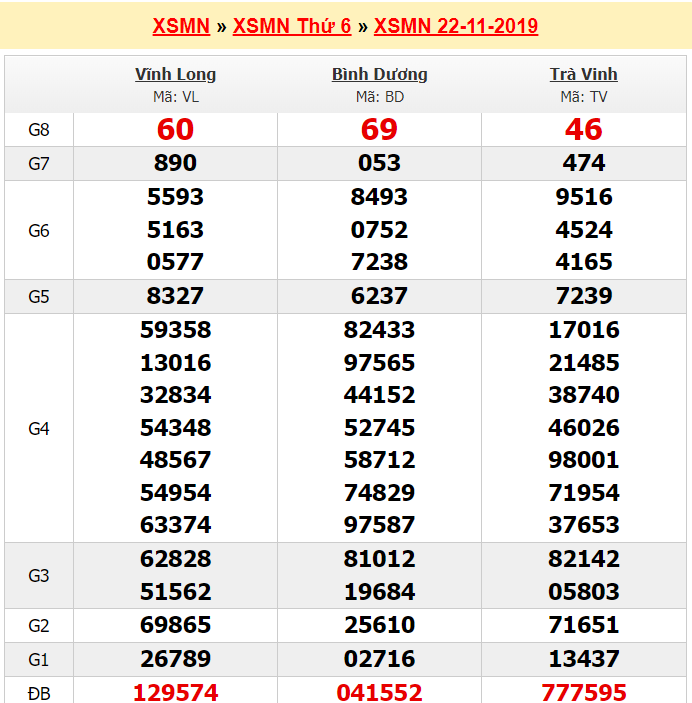The height and width of the screenshot is (703, 692).
Task: Select the G3 row label
Action: (39, 576)
